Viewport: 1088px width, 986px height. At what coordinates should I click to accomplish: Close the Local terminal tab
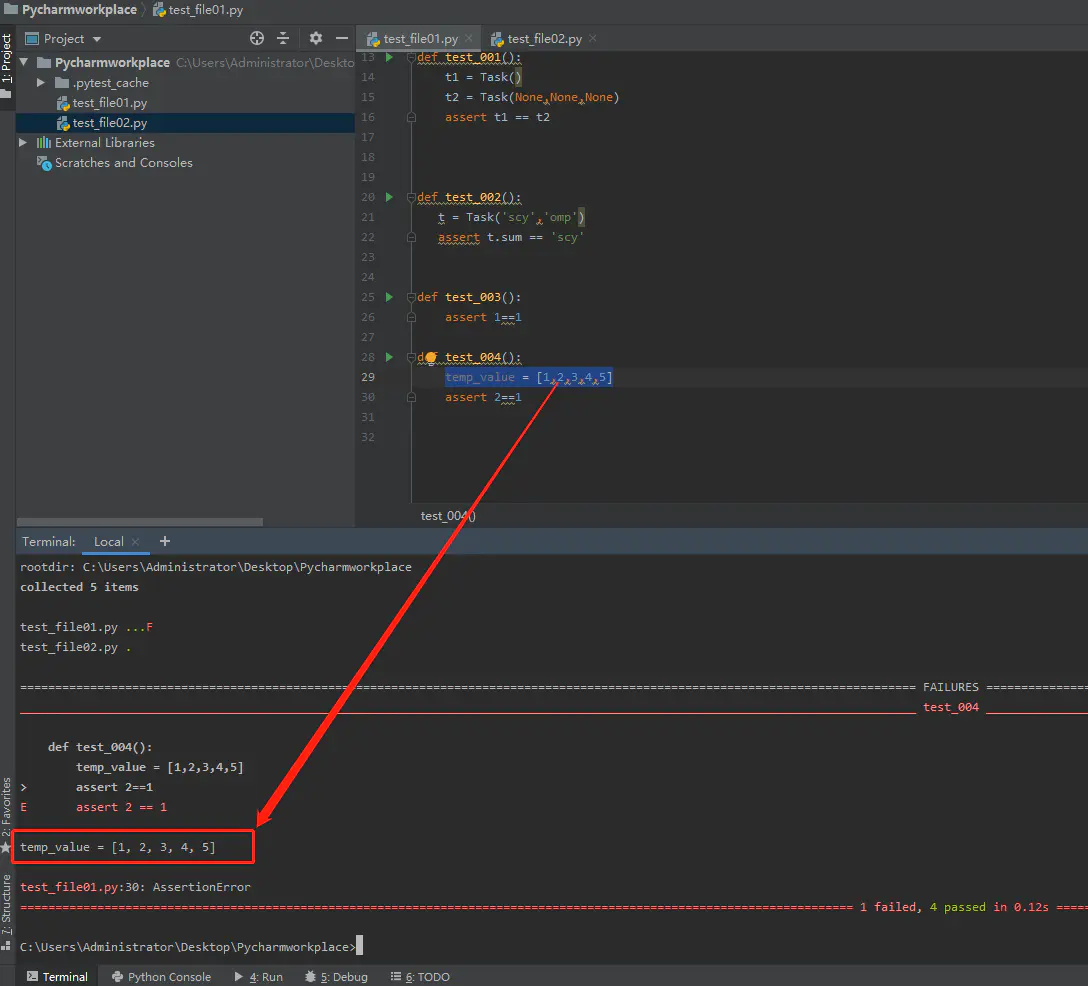[135, 542]
